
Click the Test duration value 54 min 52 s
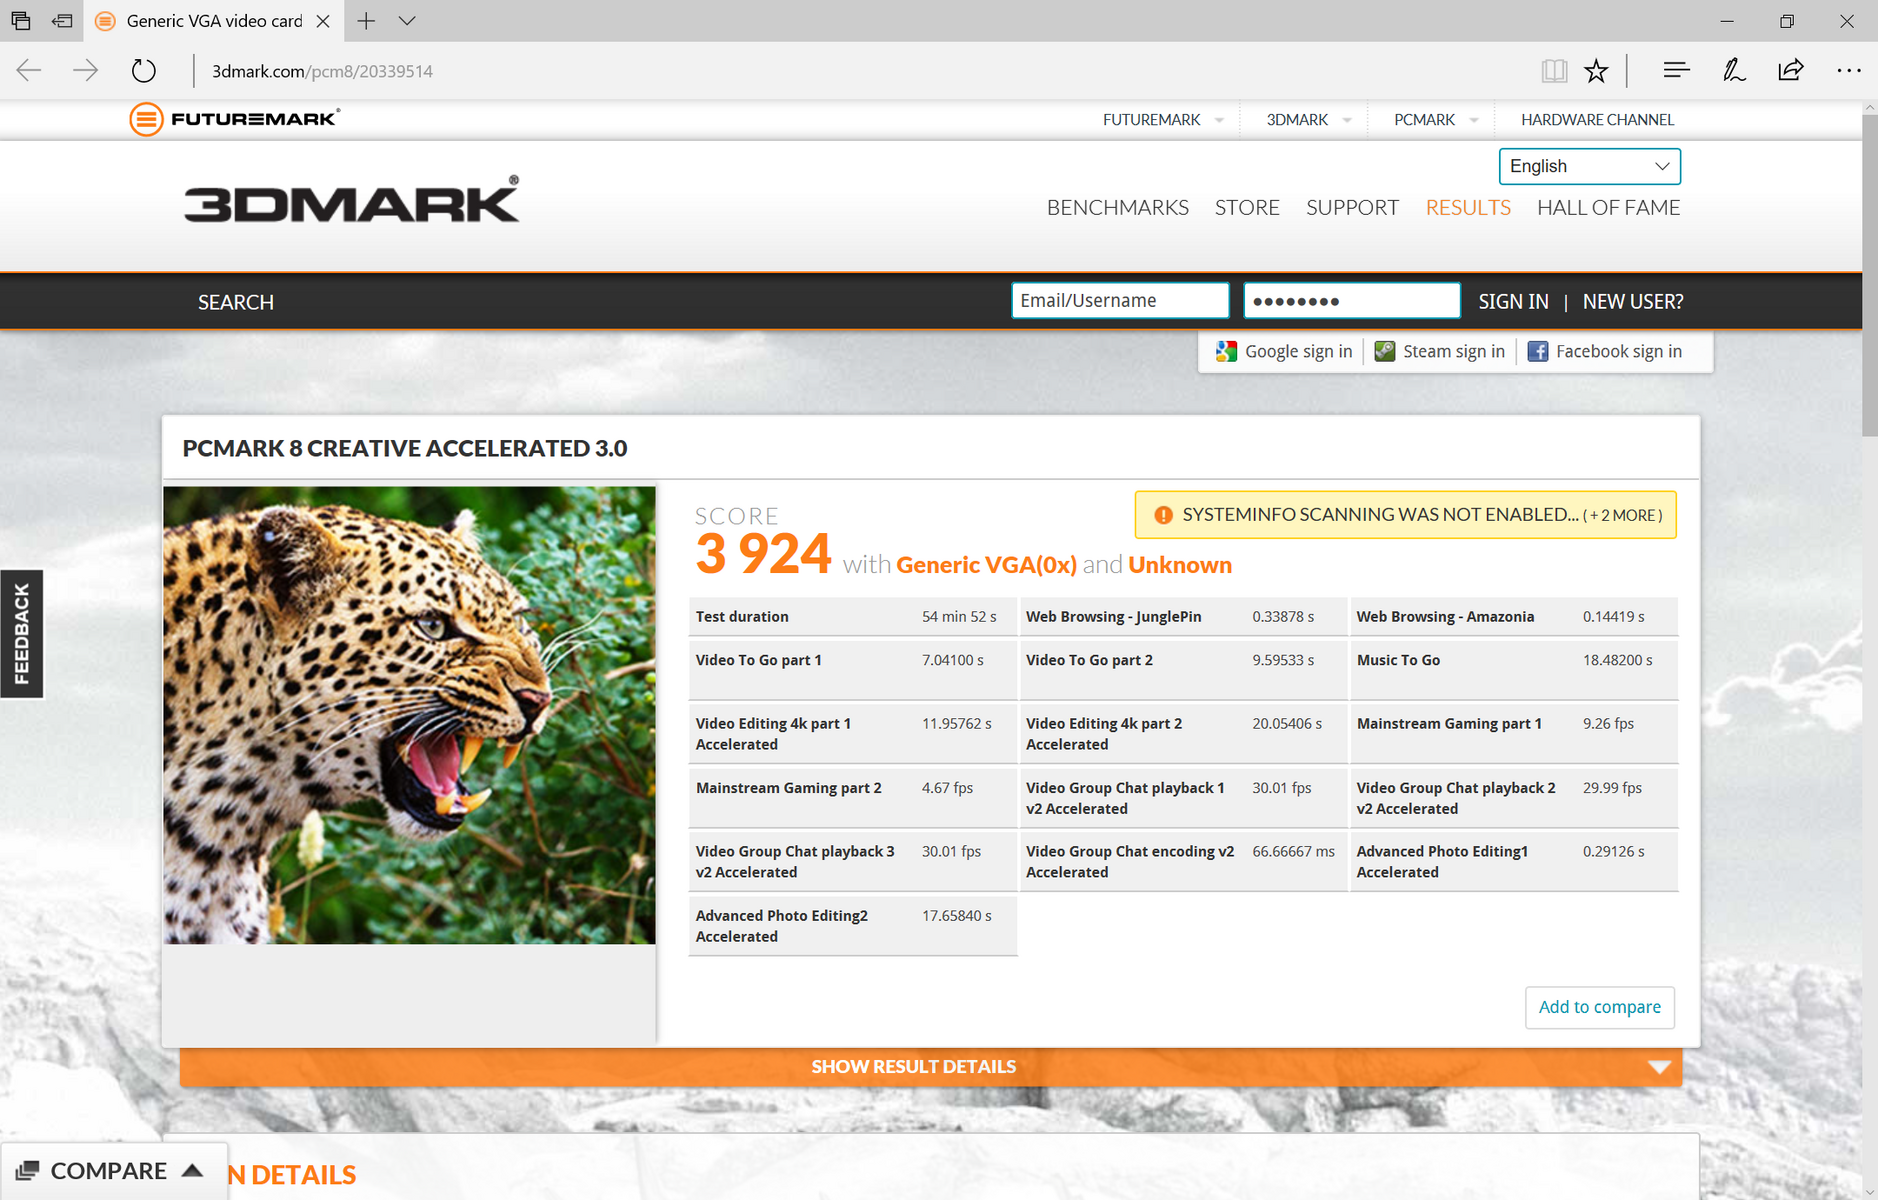point(959,617)
